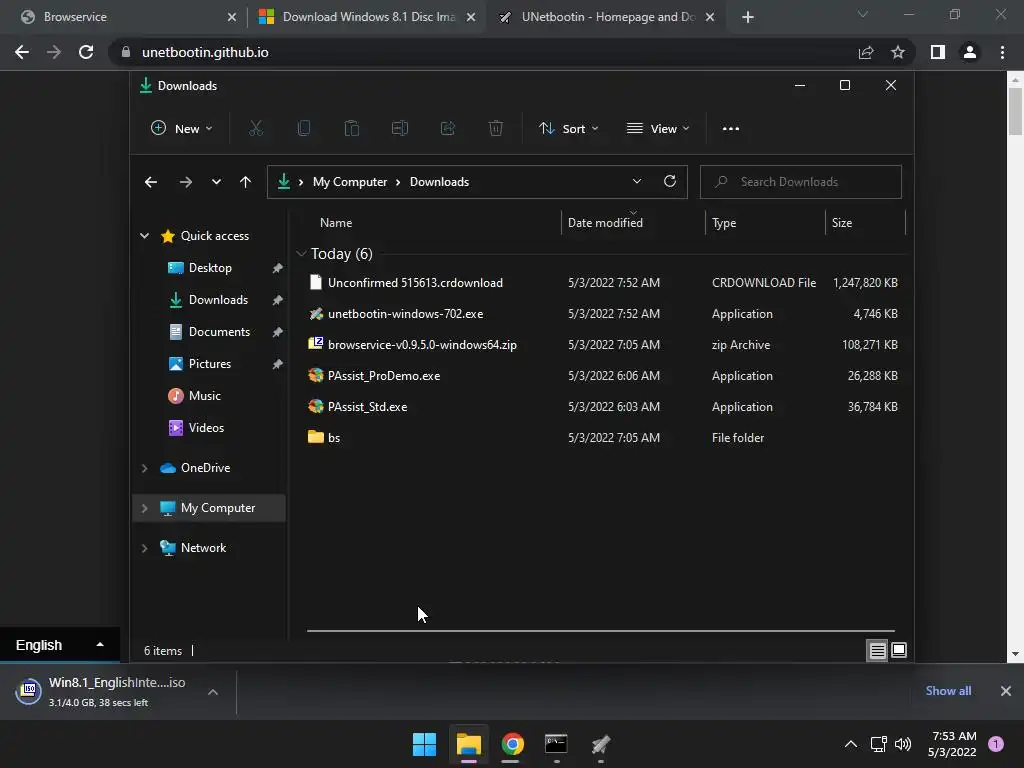Screen dimensions: 1024x768
Task: Select PAssist_ProDemo.exe file
Action: coord(384,376)
